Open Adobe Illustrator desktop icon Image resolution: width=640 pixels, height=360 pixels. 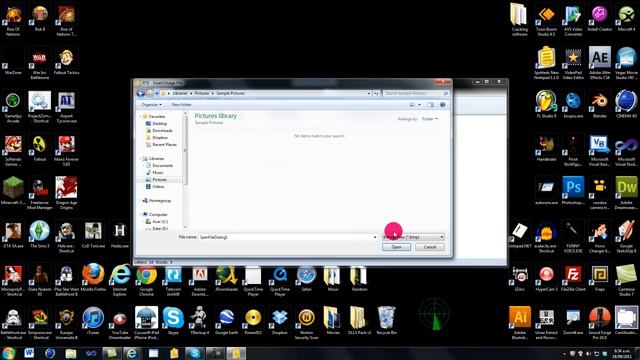[520, 322]
